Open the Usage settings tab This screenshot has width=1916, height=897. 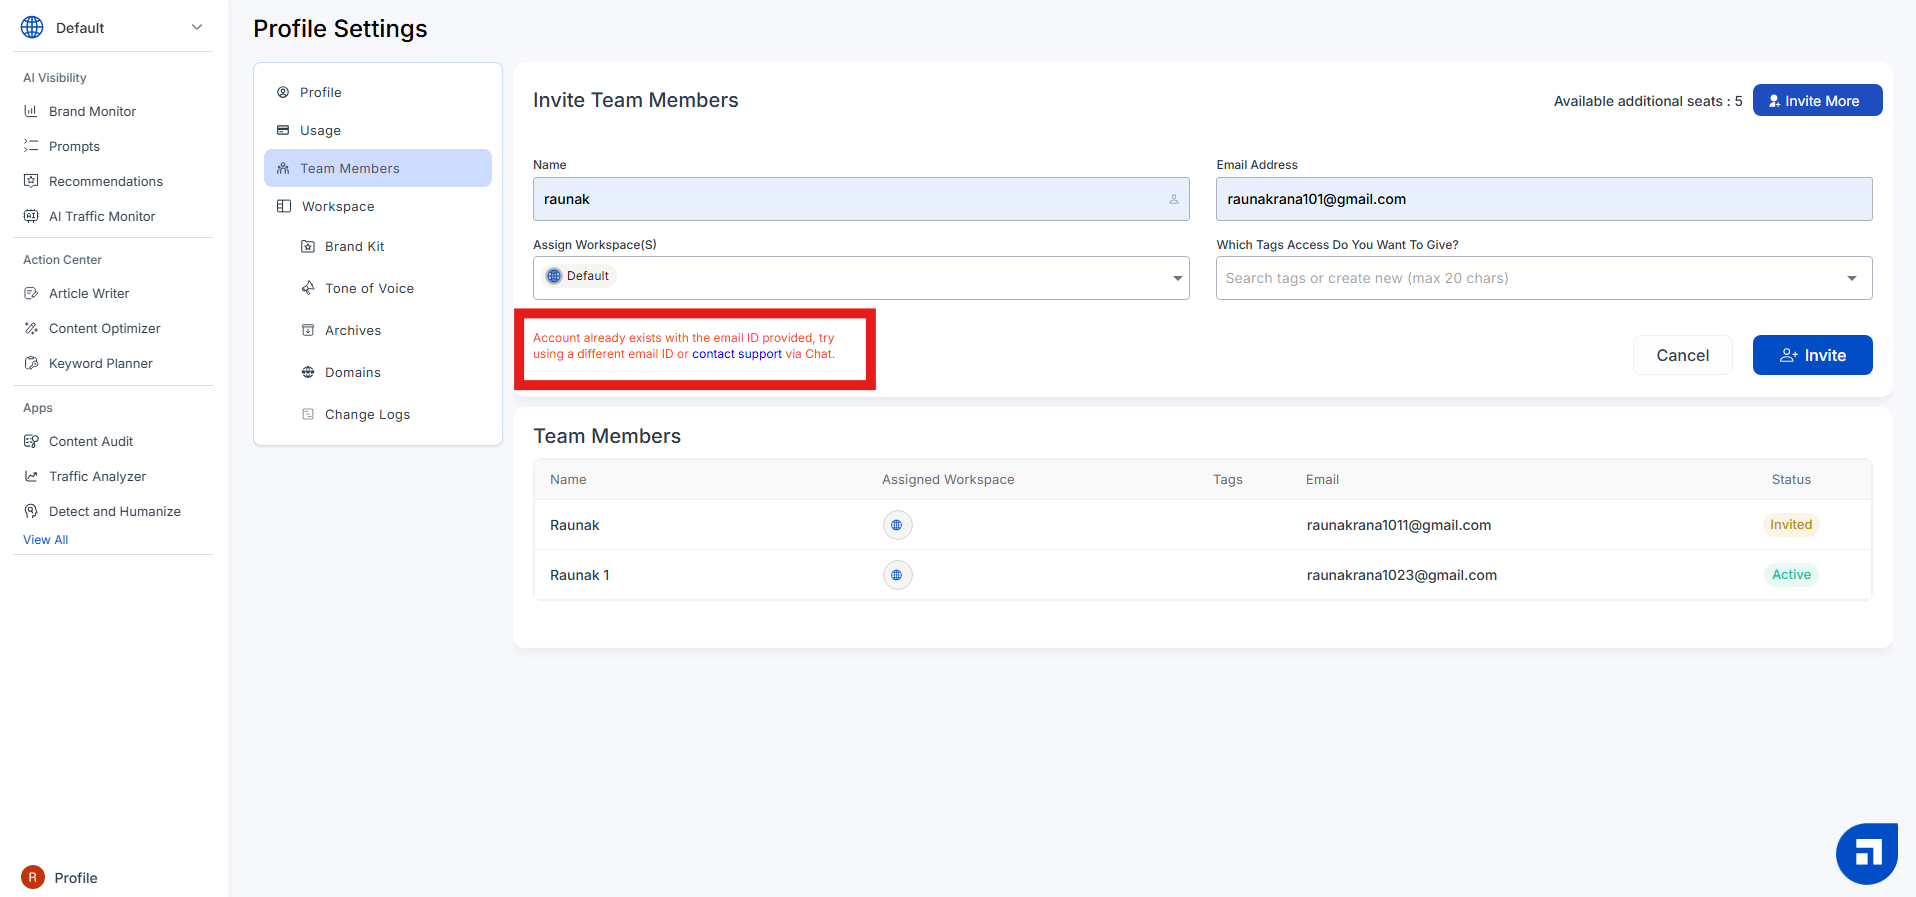(x=320, y=130)
